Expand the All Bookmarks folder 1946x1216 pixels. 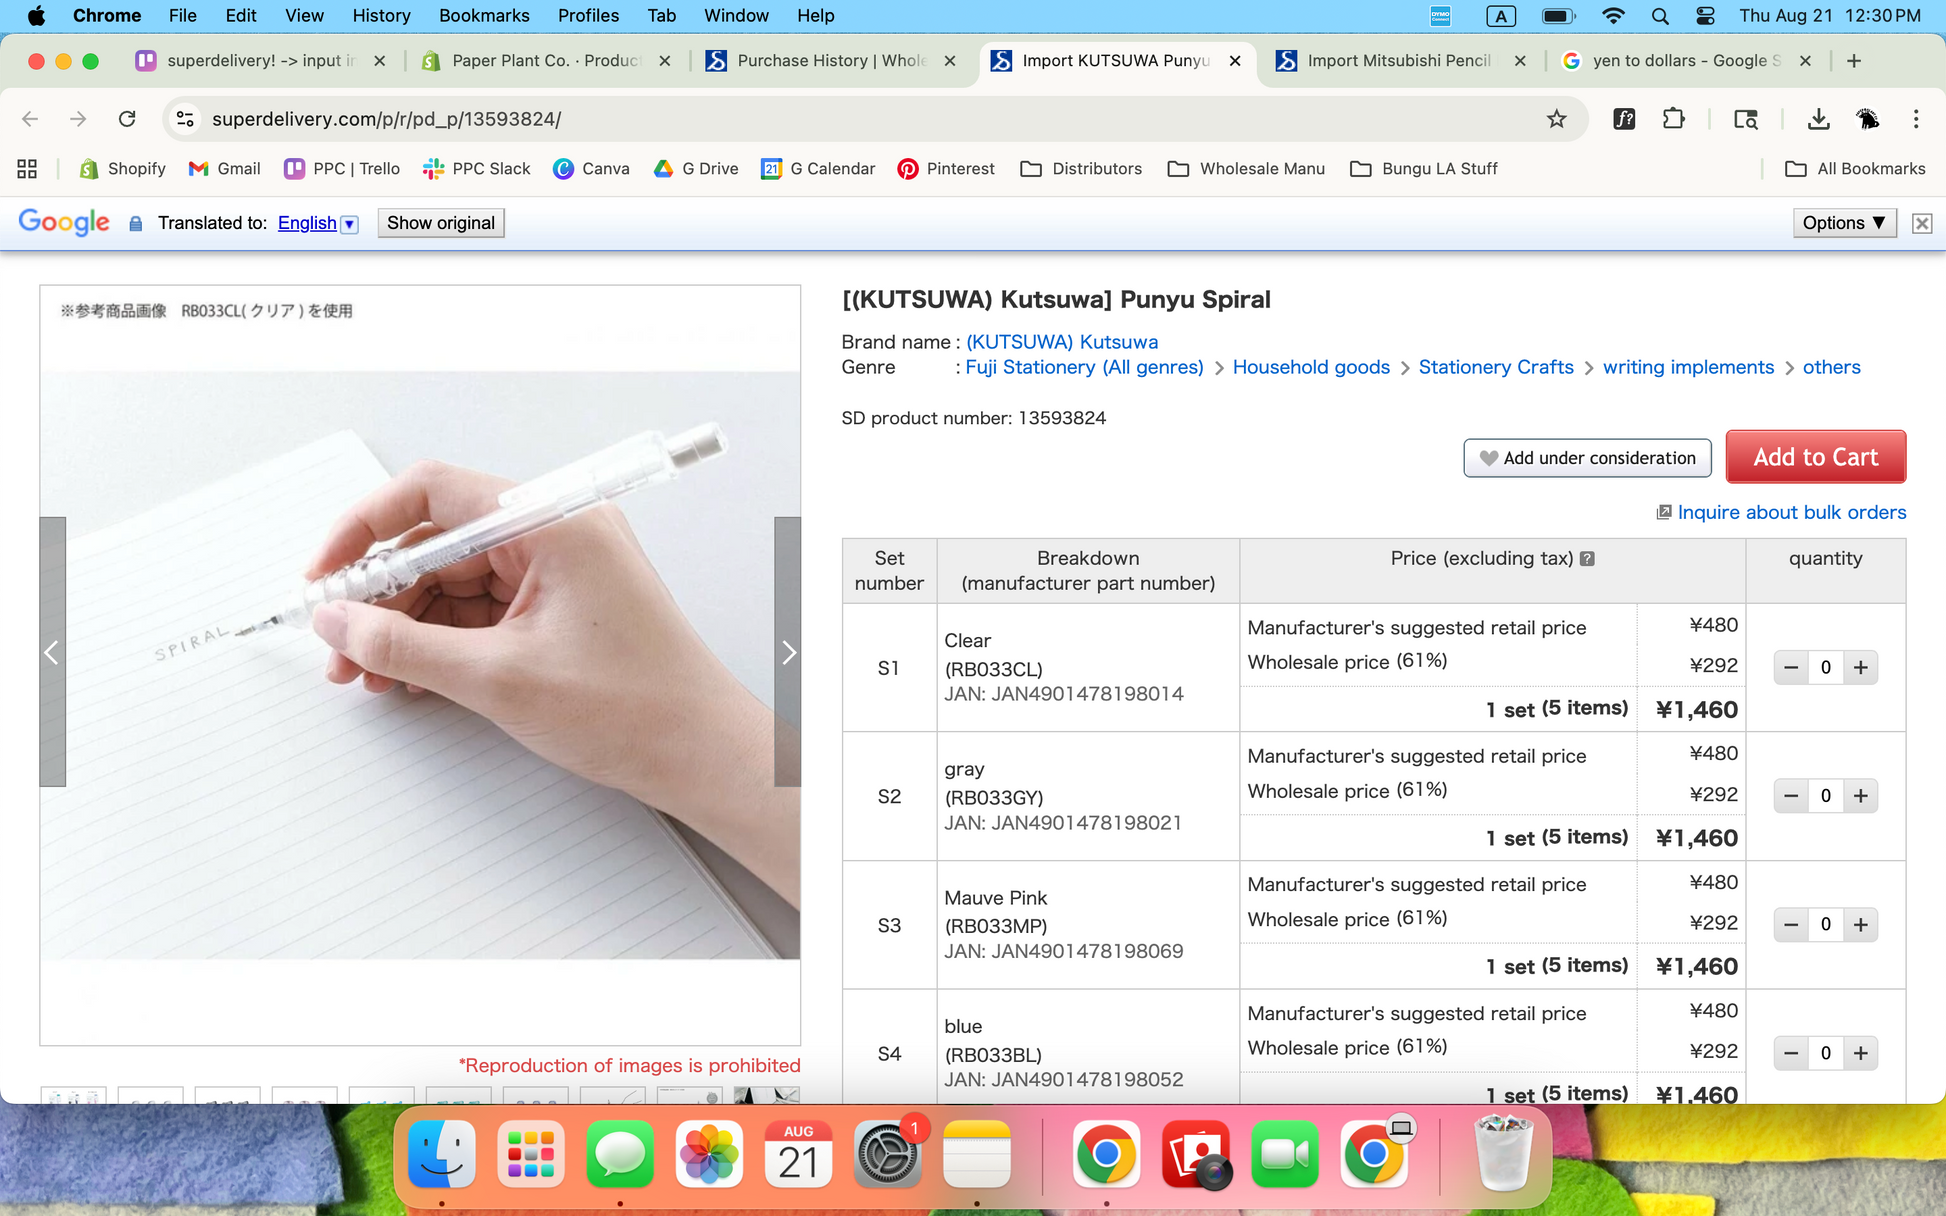[1855, 169]
